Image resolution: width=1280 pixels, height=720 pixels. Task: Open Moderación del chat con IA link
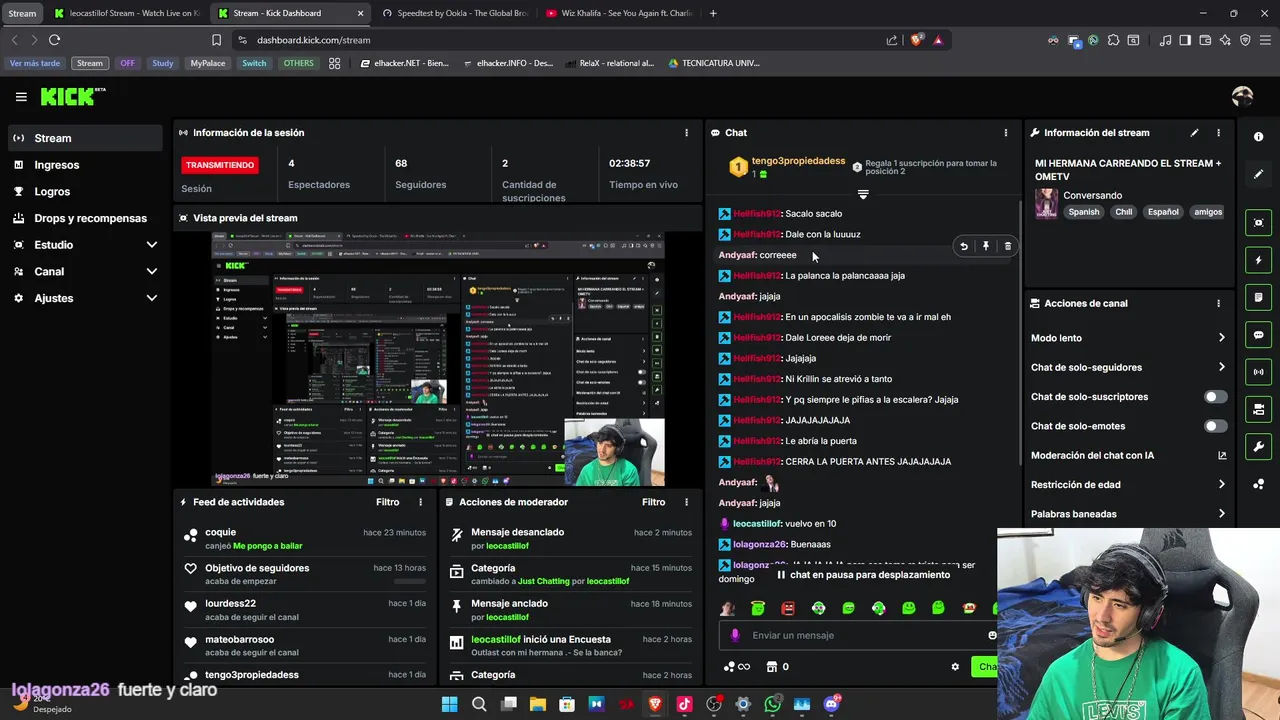click(1128, 455)
